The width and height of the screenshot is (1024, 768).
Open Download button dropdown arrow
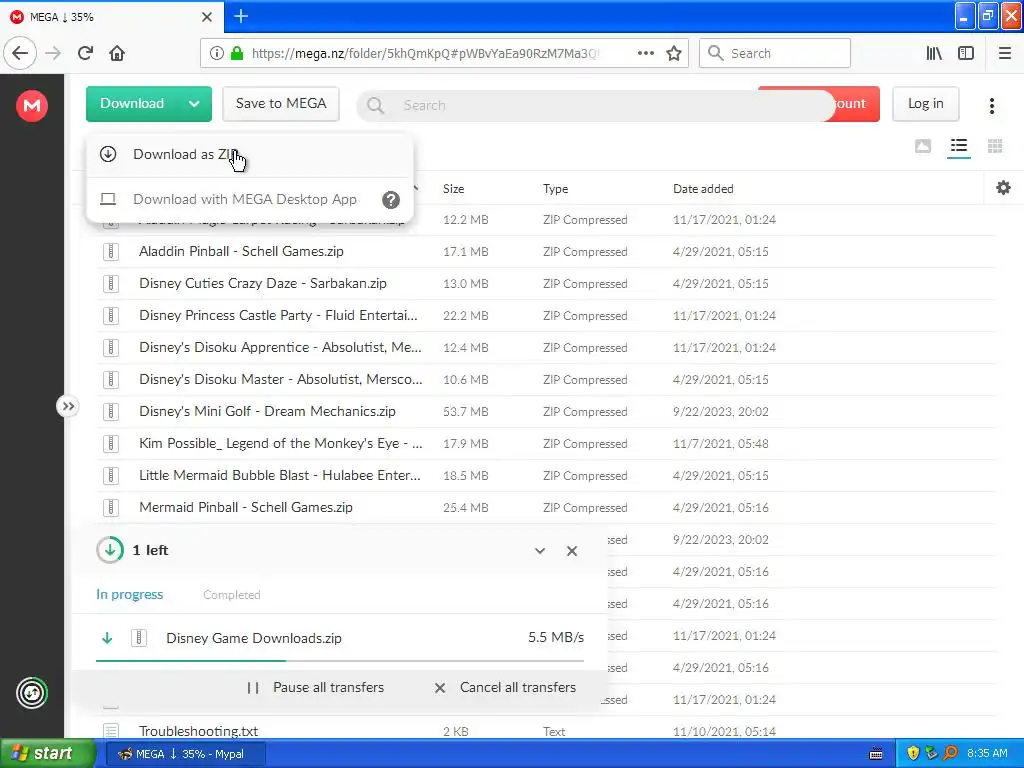pyautogui.click(x=194, y=104)
